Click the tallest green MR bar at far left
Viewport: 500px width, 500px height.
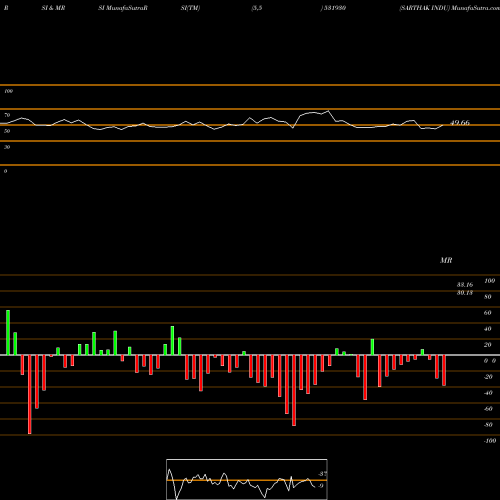(8, 333)
